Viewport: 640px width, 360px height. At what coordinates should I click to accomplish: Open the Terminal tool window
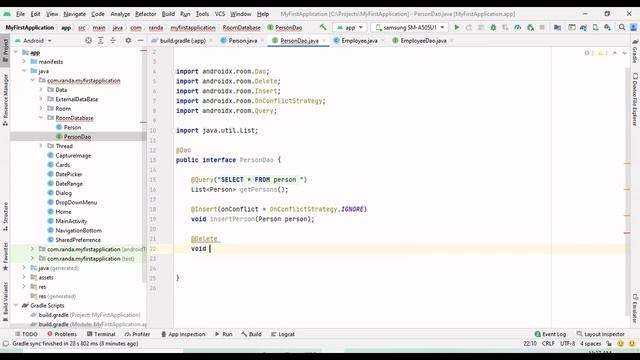pos(101,334)
